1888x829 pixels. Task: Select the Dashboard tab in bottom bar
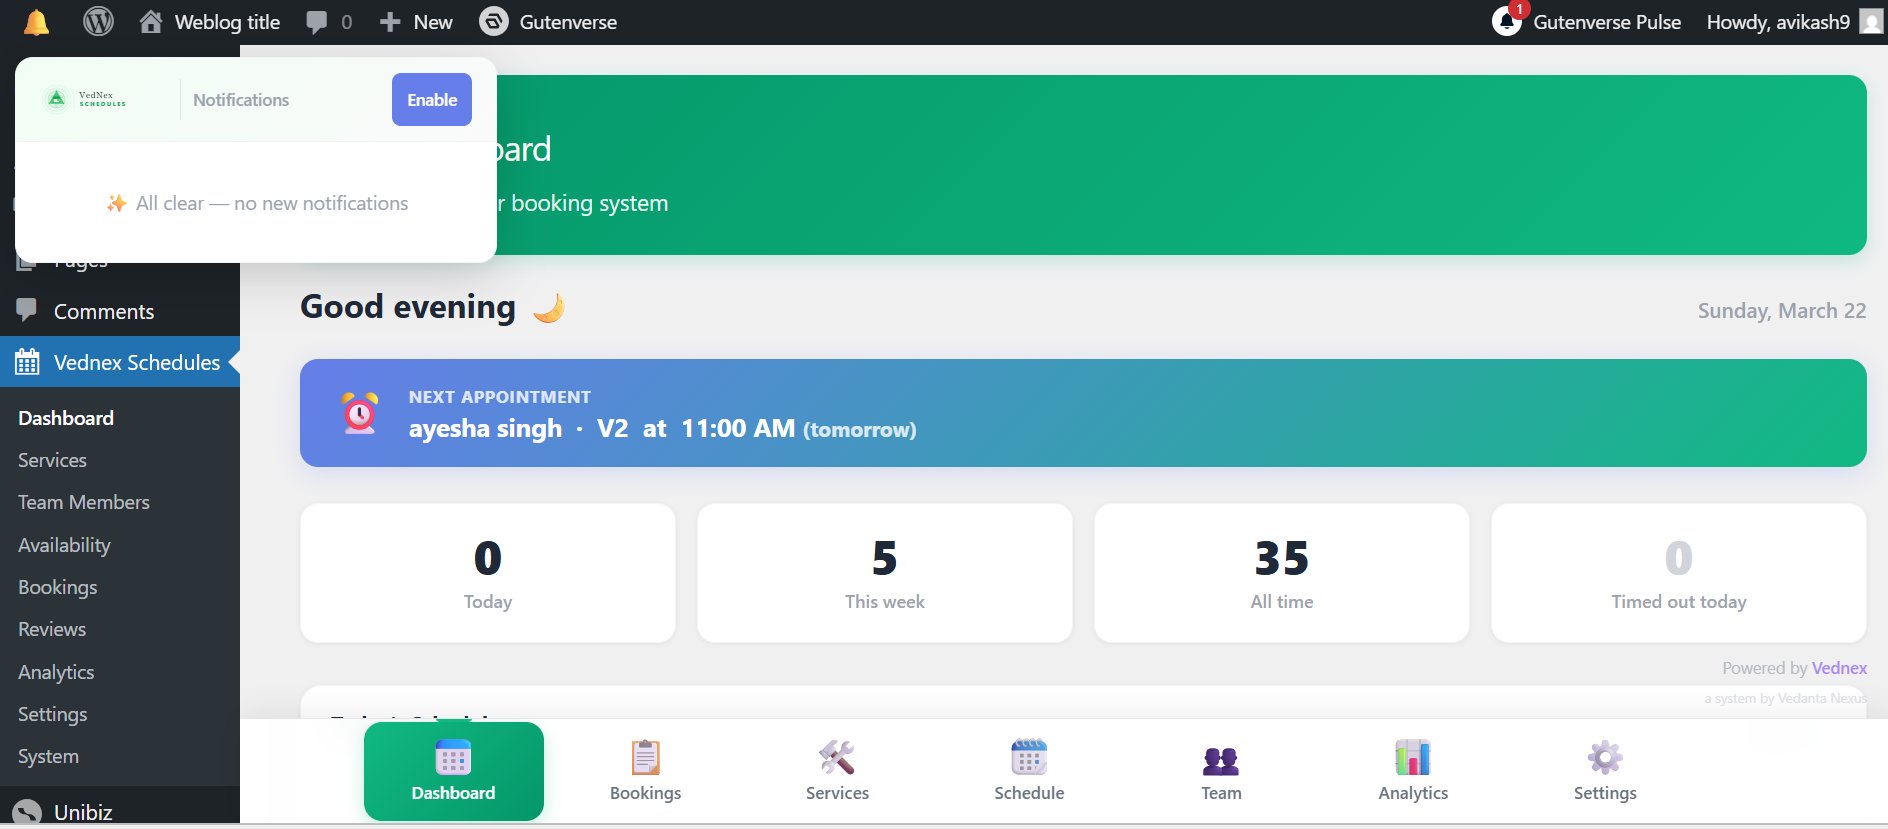pos(453,771)
